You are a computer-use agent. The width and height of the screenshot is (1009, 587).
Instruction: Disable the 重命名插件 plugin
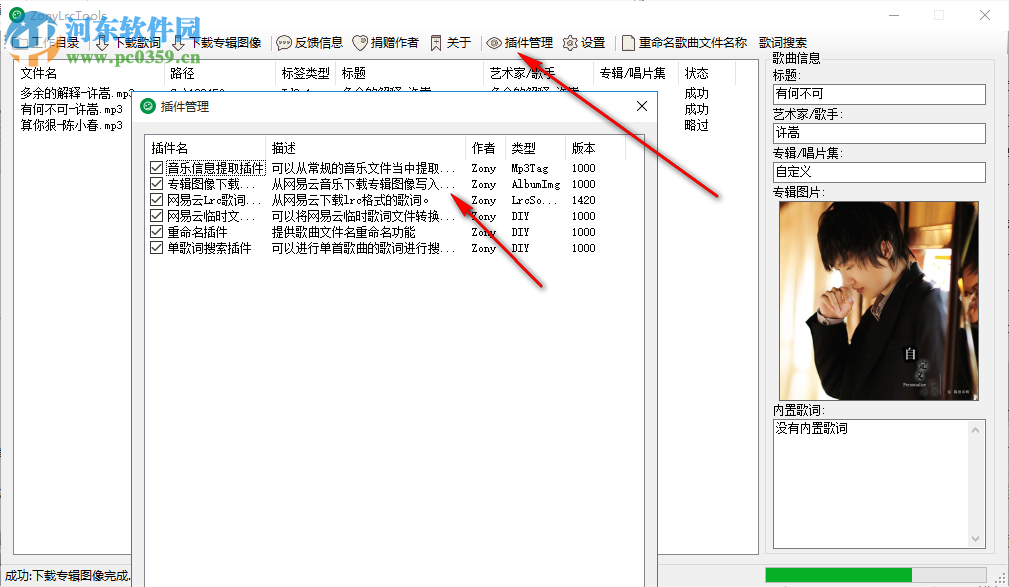pos(156,232)
